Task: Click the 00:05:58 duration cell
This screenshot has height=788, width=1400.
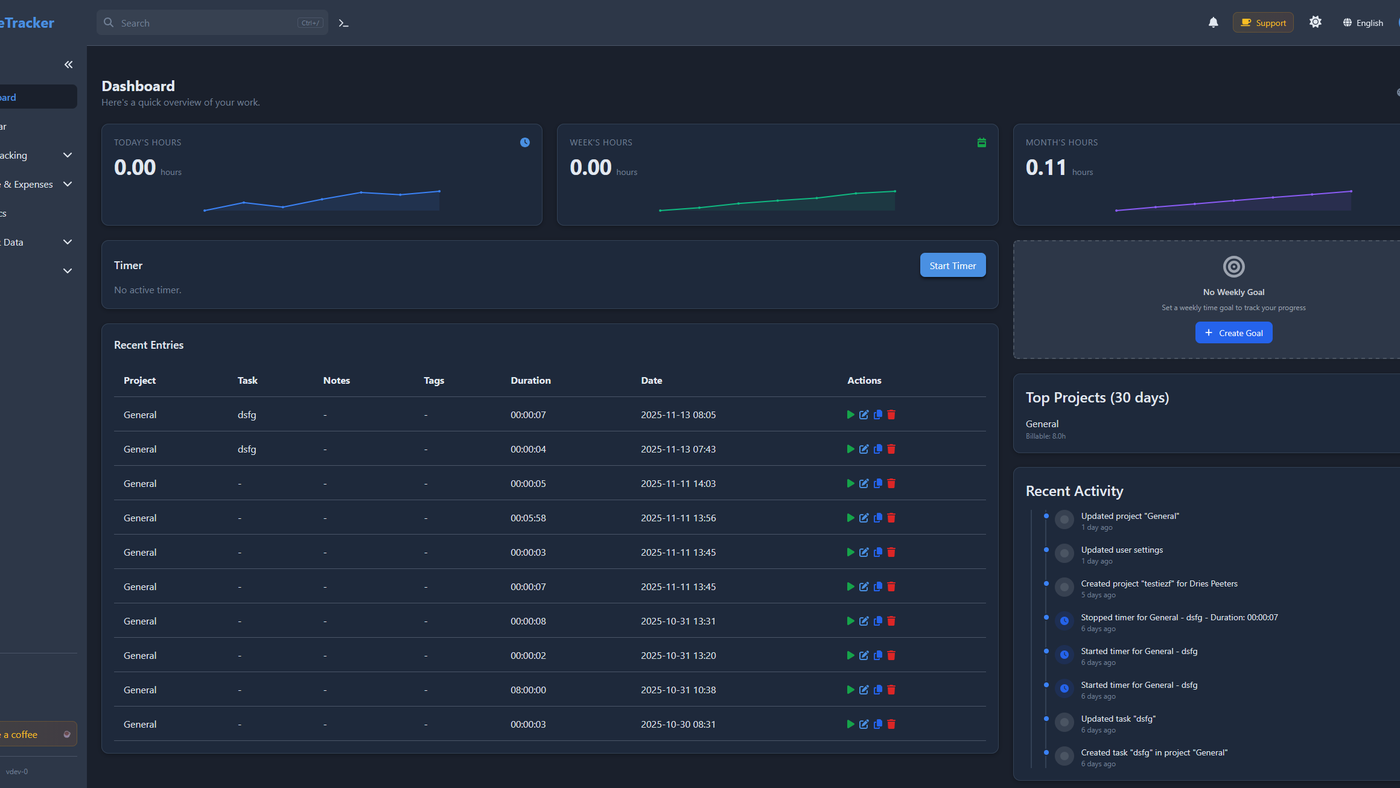Action: click(528, 518)
